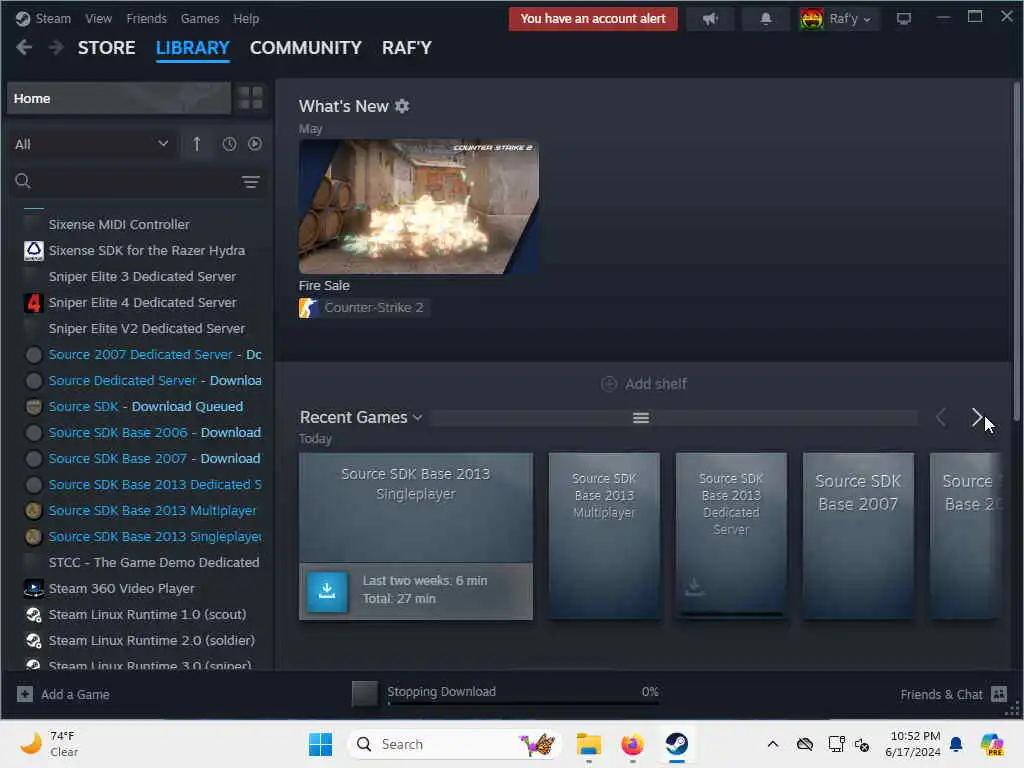The image size is (1024, 768).
Task: Open the bell notifications icon
Action: 765,19
